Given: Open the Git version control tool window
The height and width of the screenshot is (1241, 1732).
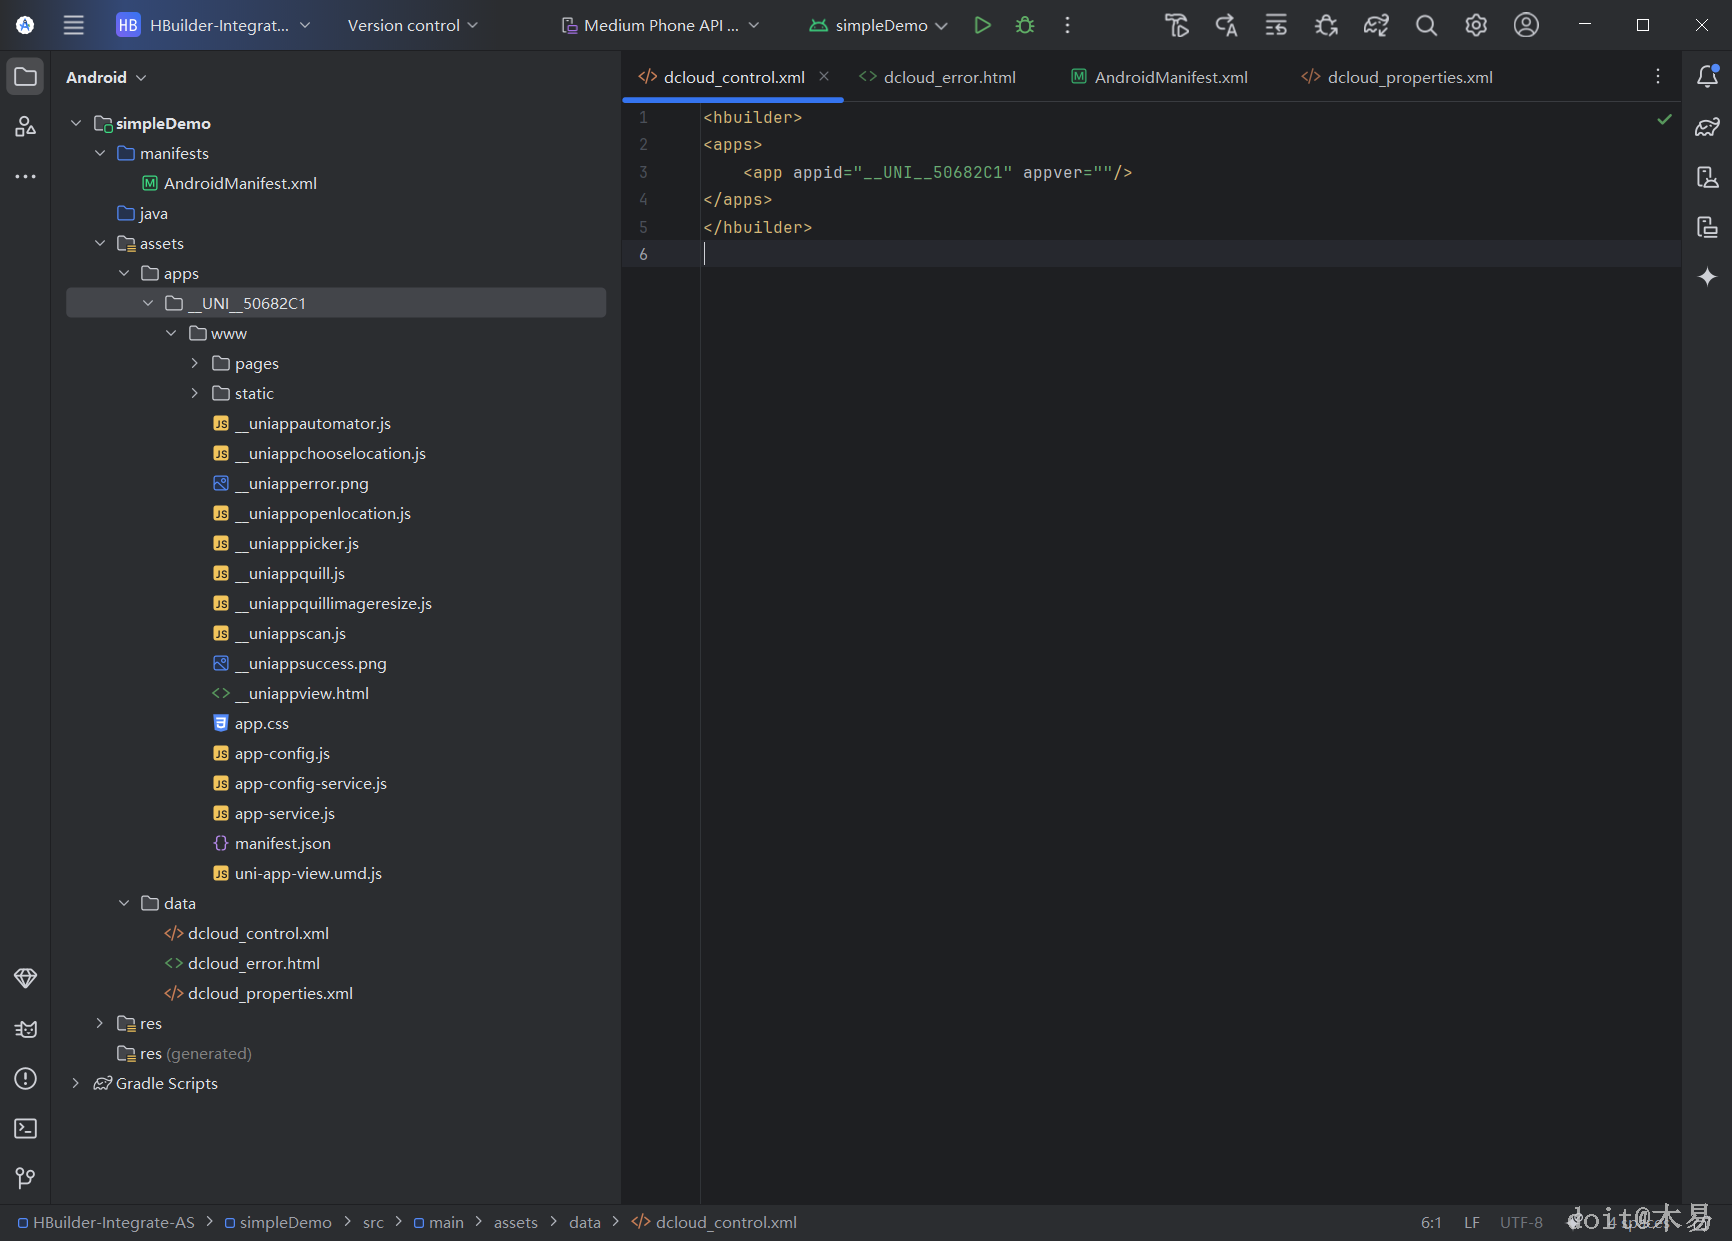Looking at the screenshot, I should pos(26,1178).
